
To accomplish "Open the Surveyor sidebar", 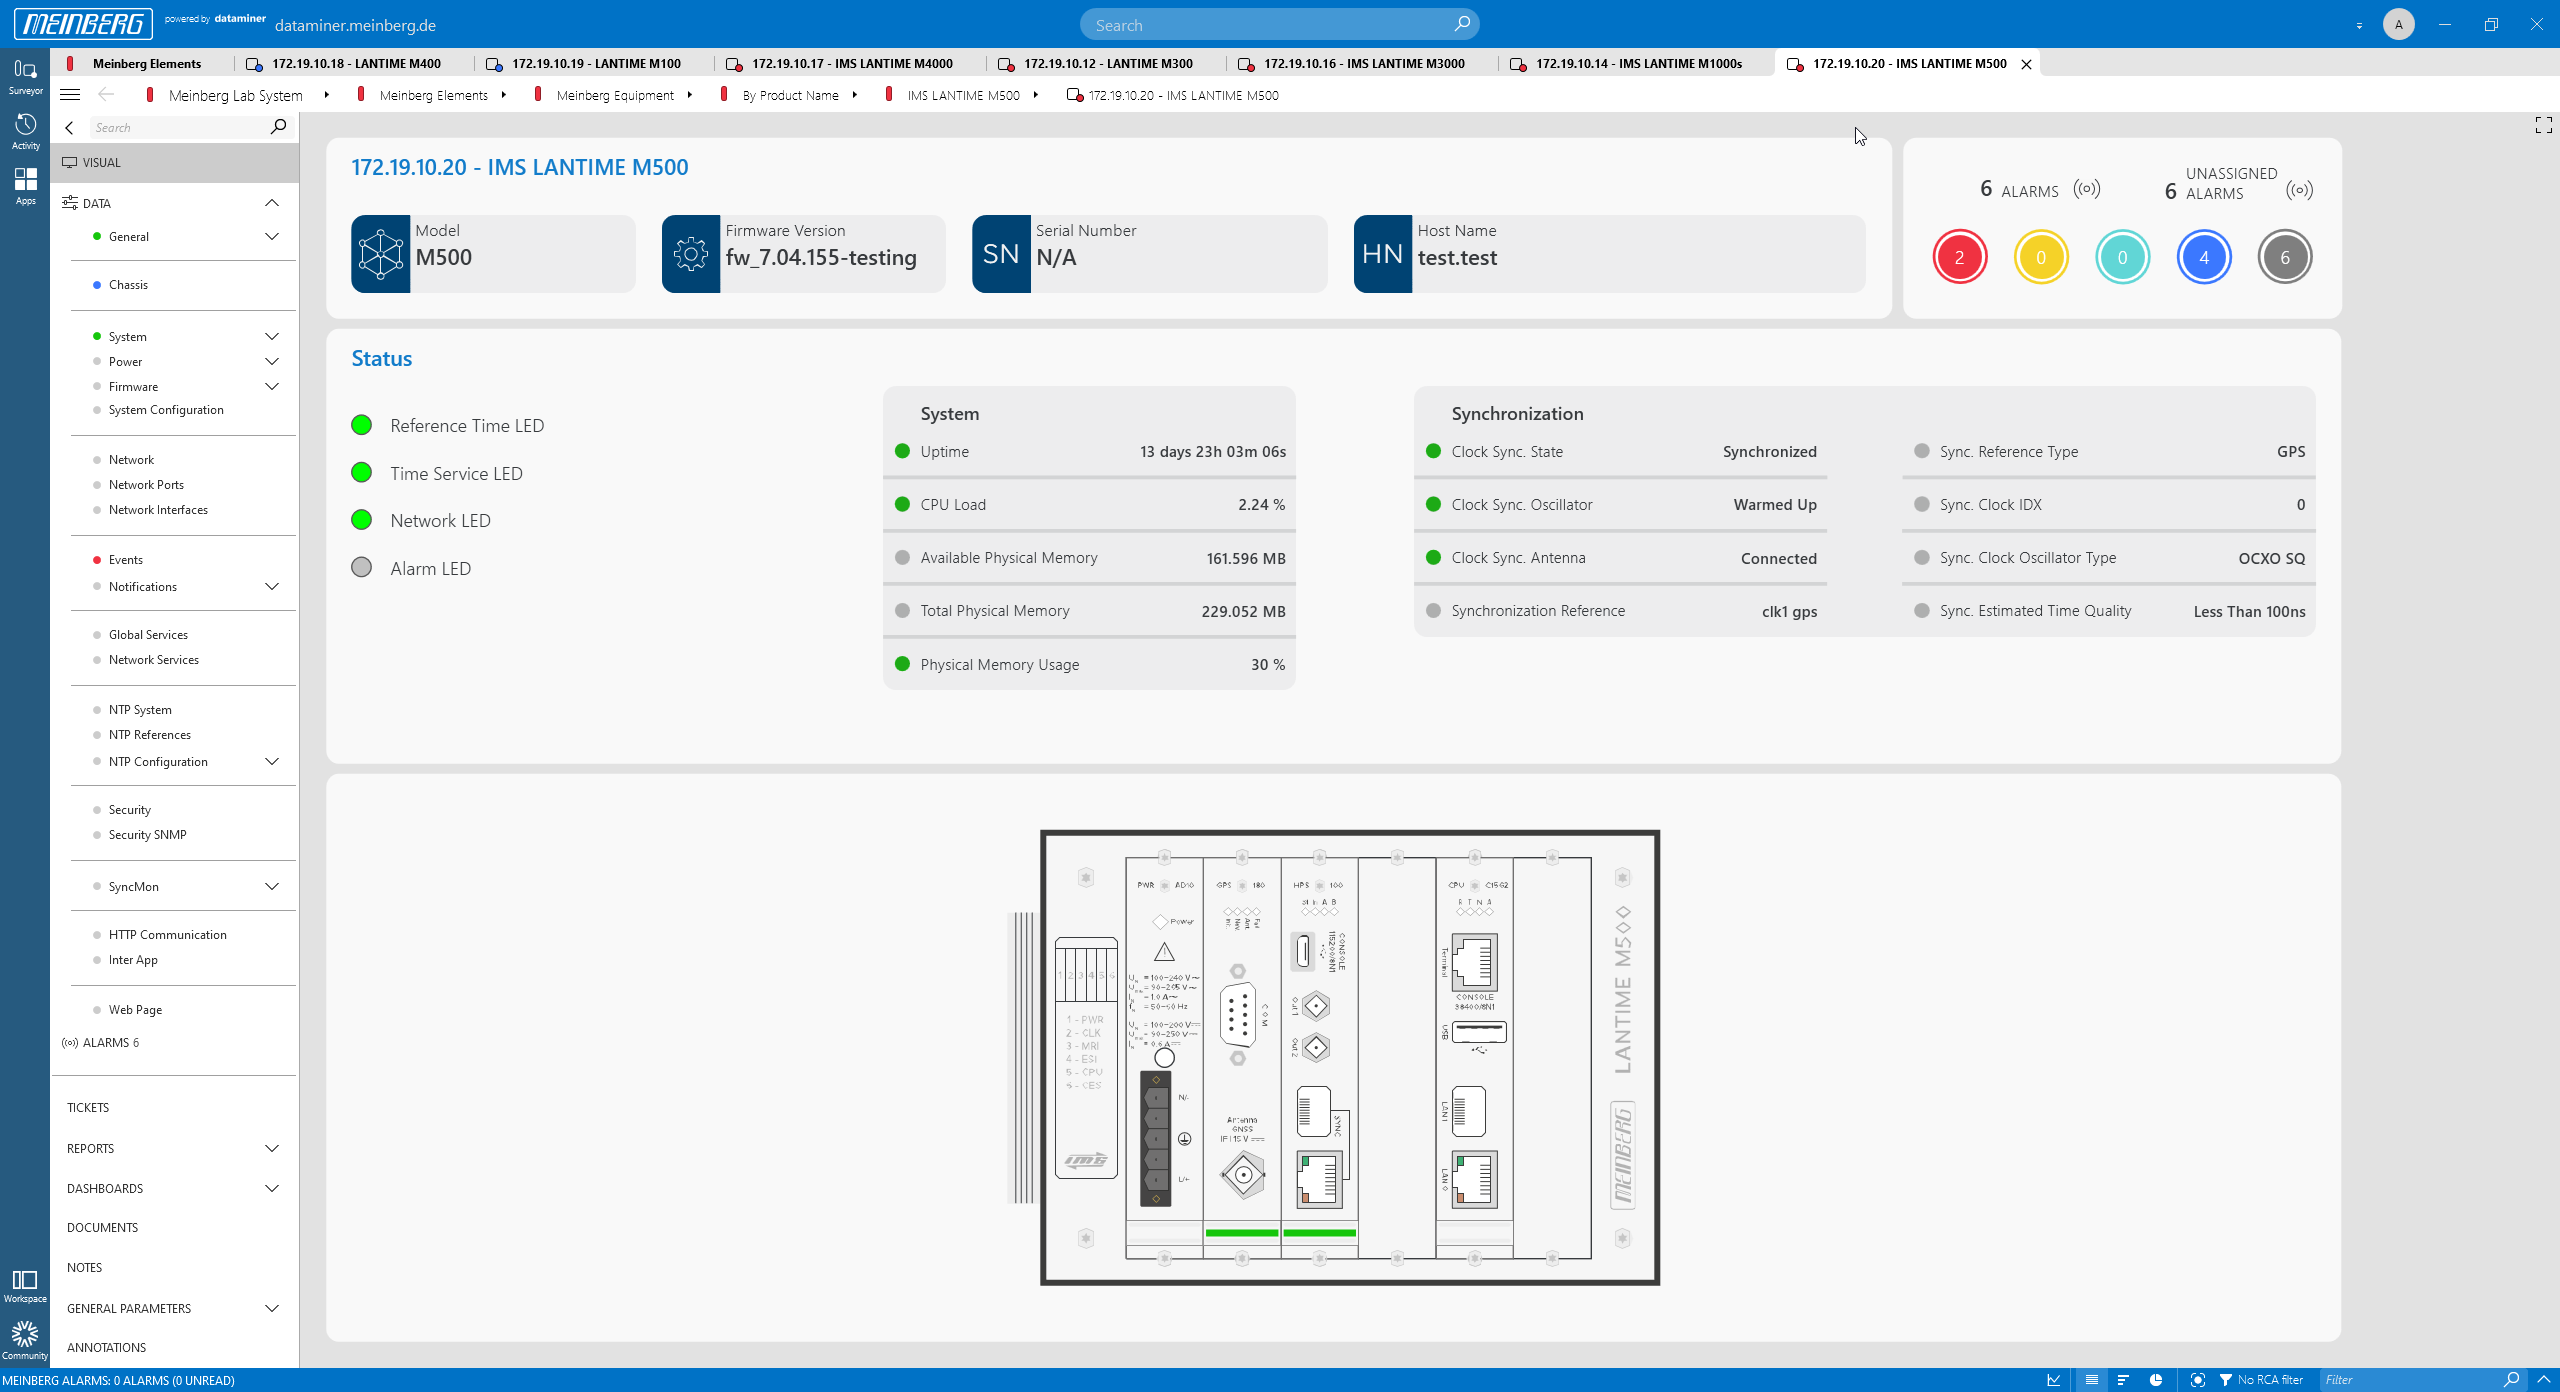I will click(25, 76).
